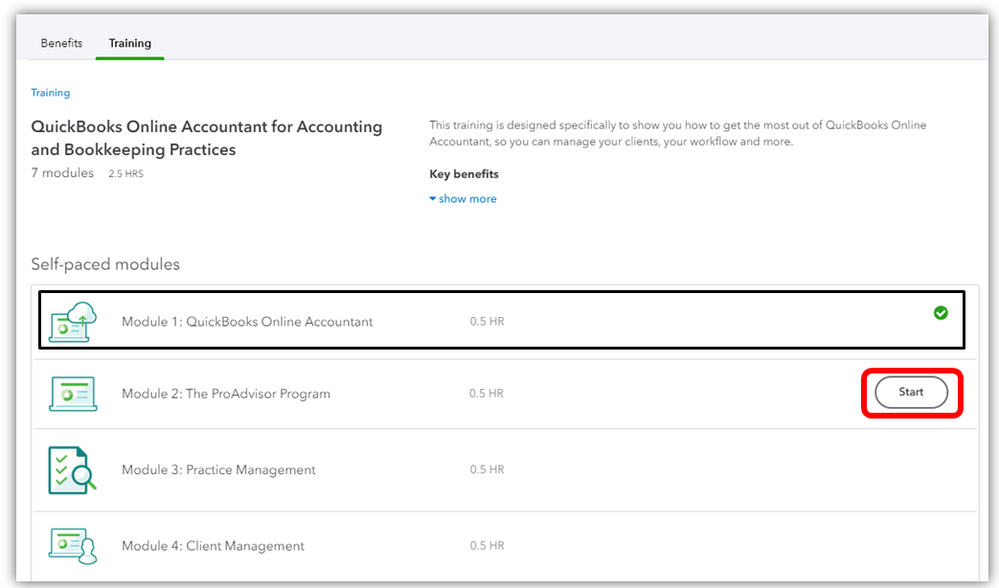Click the 0.5 HR duration for Module 2
Viewport: 999px width, 588px height.
(486, 394)
